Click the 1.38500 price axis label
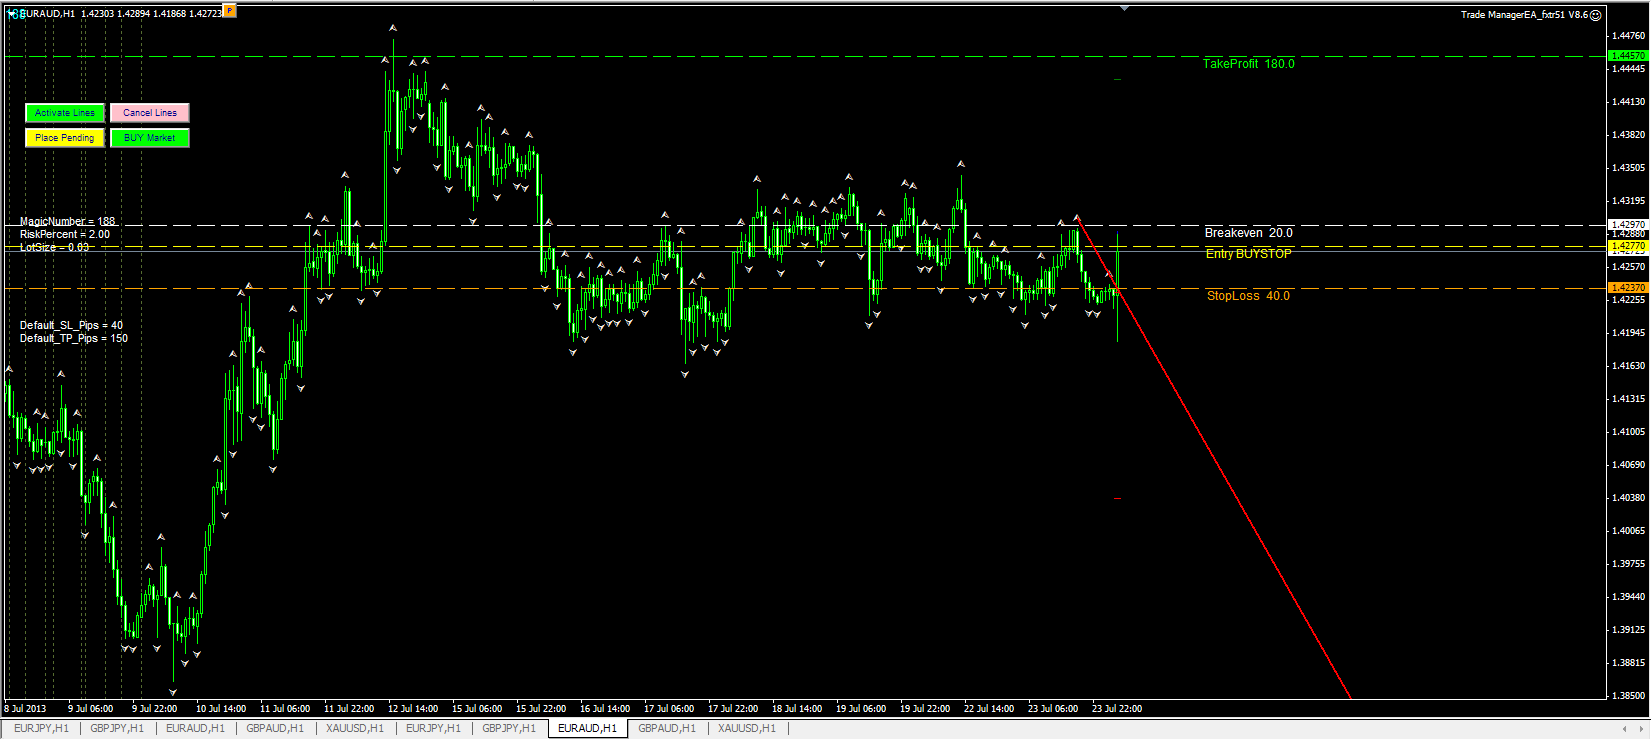 [1629, 696]
